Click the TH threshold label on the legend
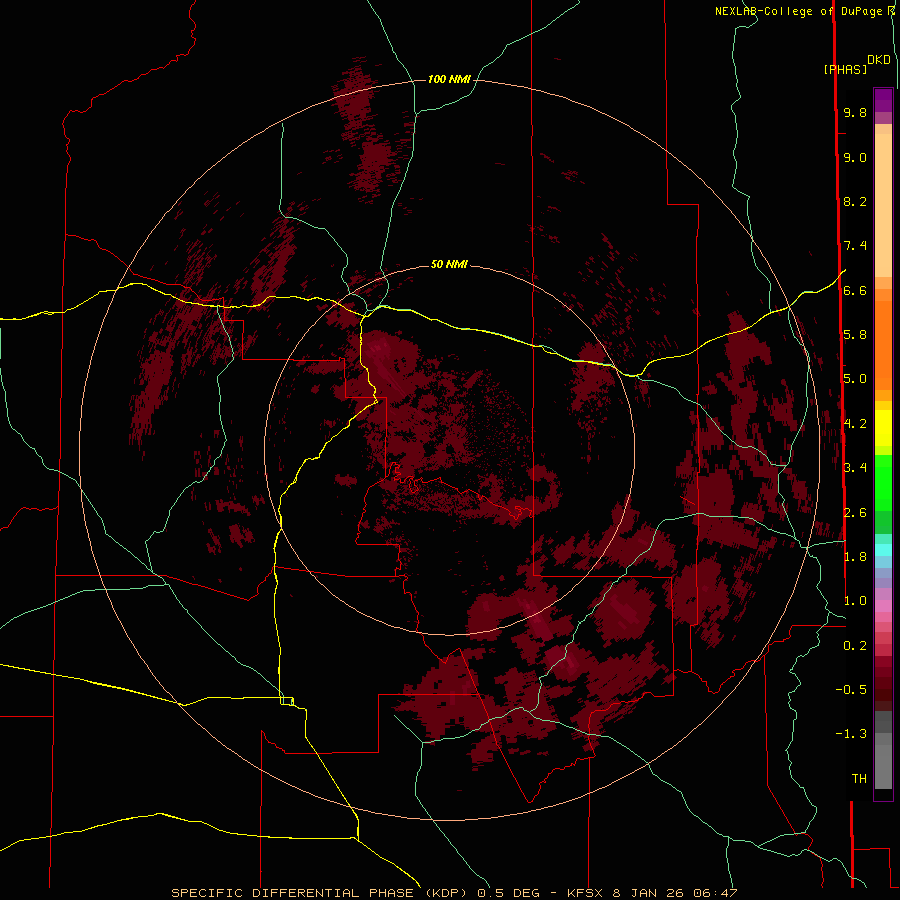This screenshot has width=900, height=900. point(859,779)
